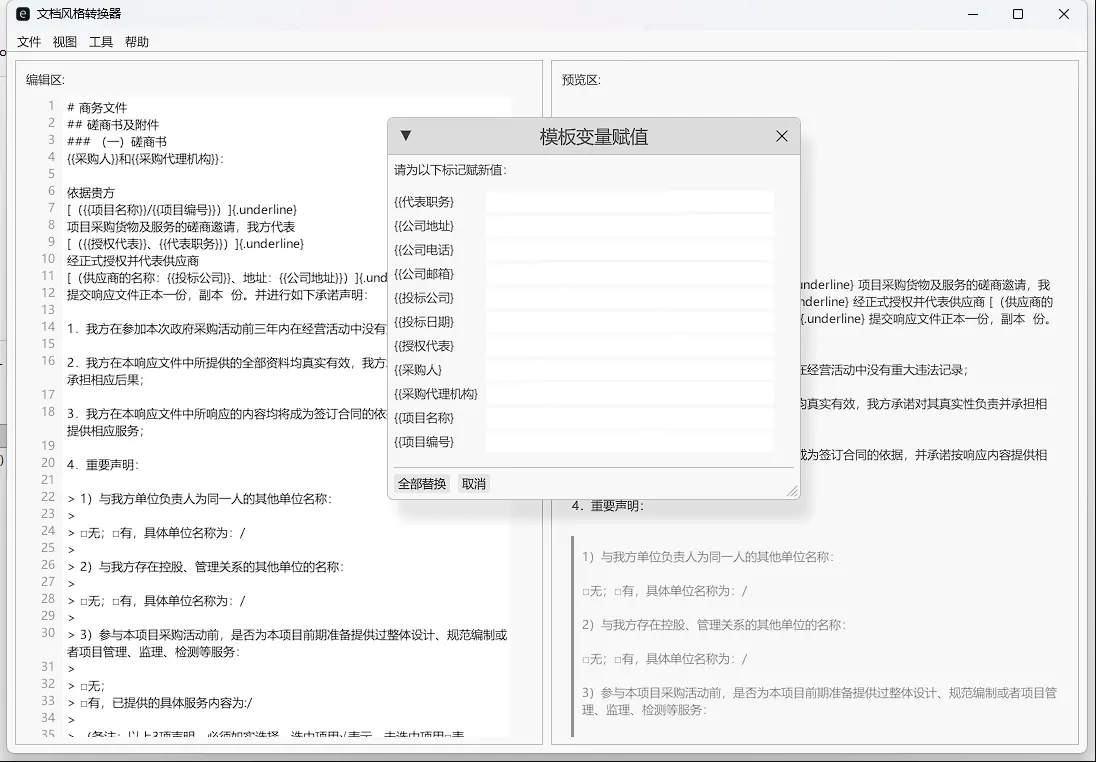Viewport: 1096px width, 762px height.
Task: Collapse the dialog using the ▼ triangle
Action: pyautogui.click(x=406, y=136)
